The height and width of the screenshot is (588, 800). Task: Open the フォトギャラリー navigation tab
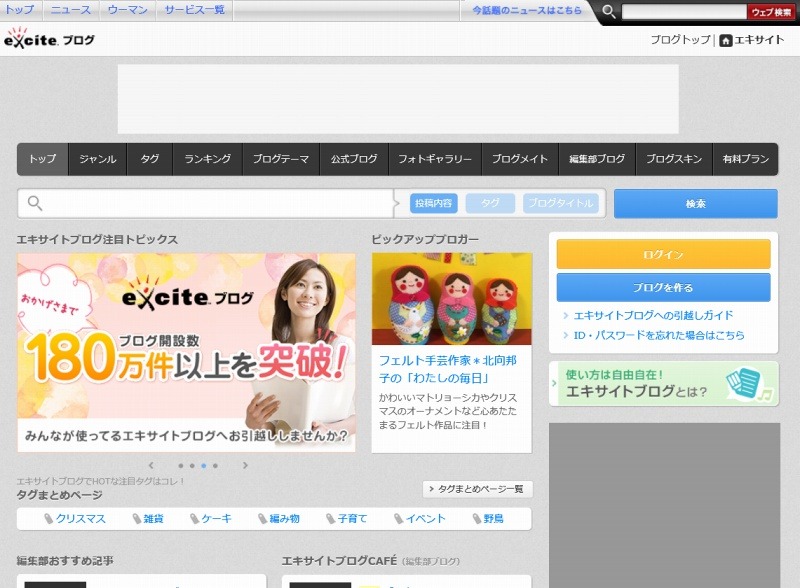[x=435, y=159]
